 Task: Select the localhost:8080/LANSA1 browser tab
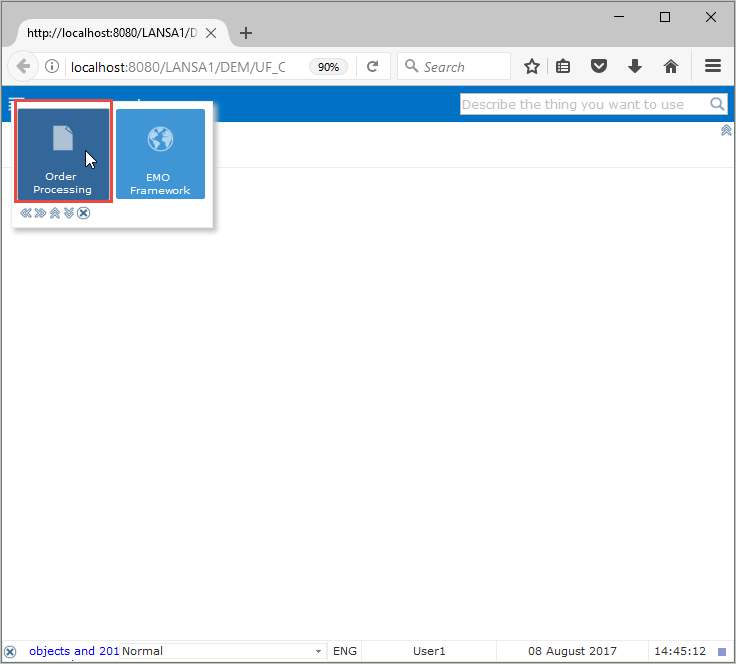pos(112,33)
